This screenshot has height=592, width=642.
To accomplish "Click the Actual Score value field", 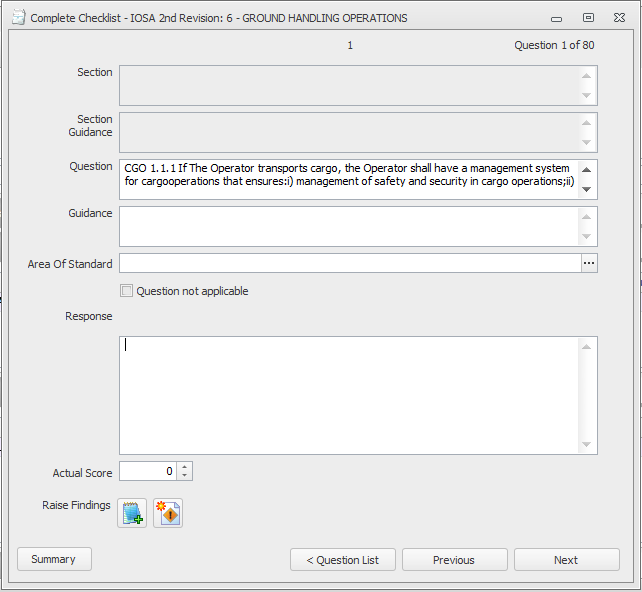I will tap(148, 471).
